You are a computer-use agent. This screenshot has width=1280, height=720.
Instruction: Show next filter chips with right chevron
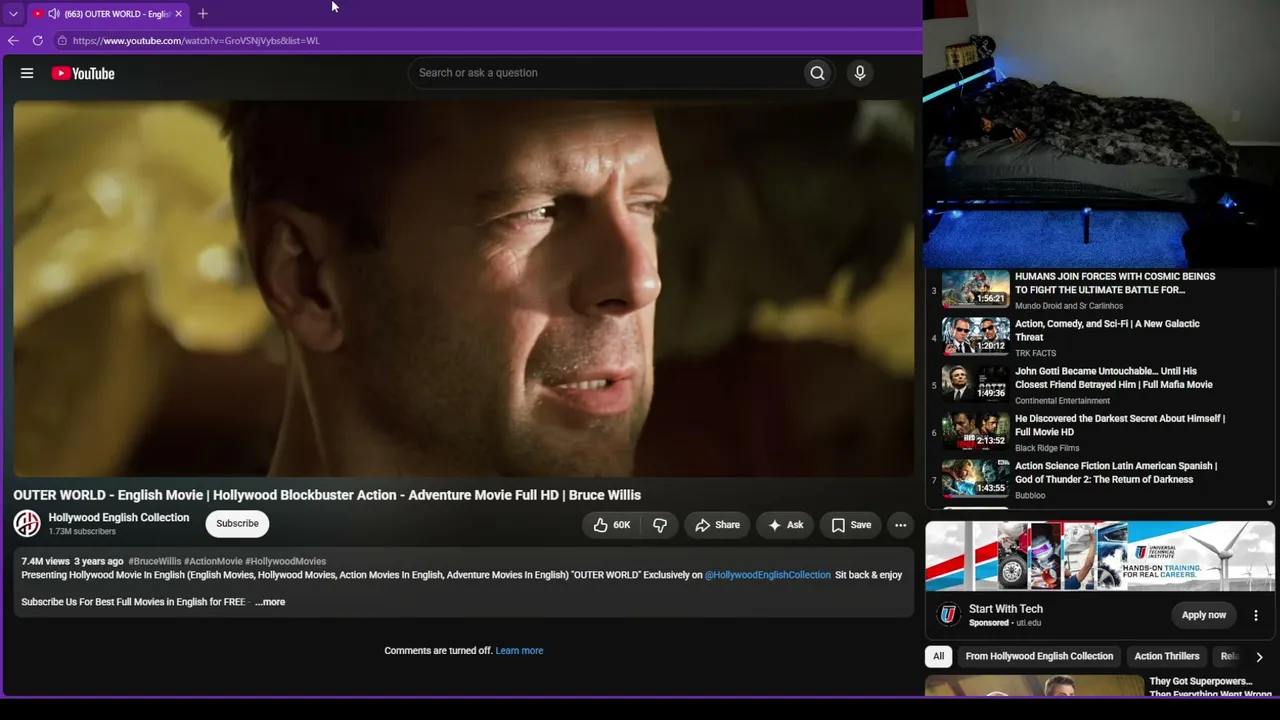(x=1259, y=657)
